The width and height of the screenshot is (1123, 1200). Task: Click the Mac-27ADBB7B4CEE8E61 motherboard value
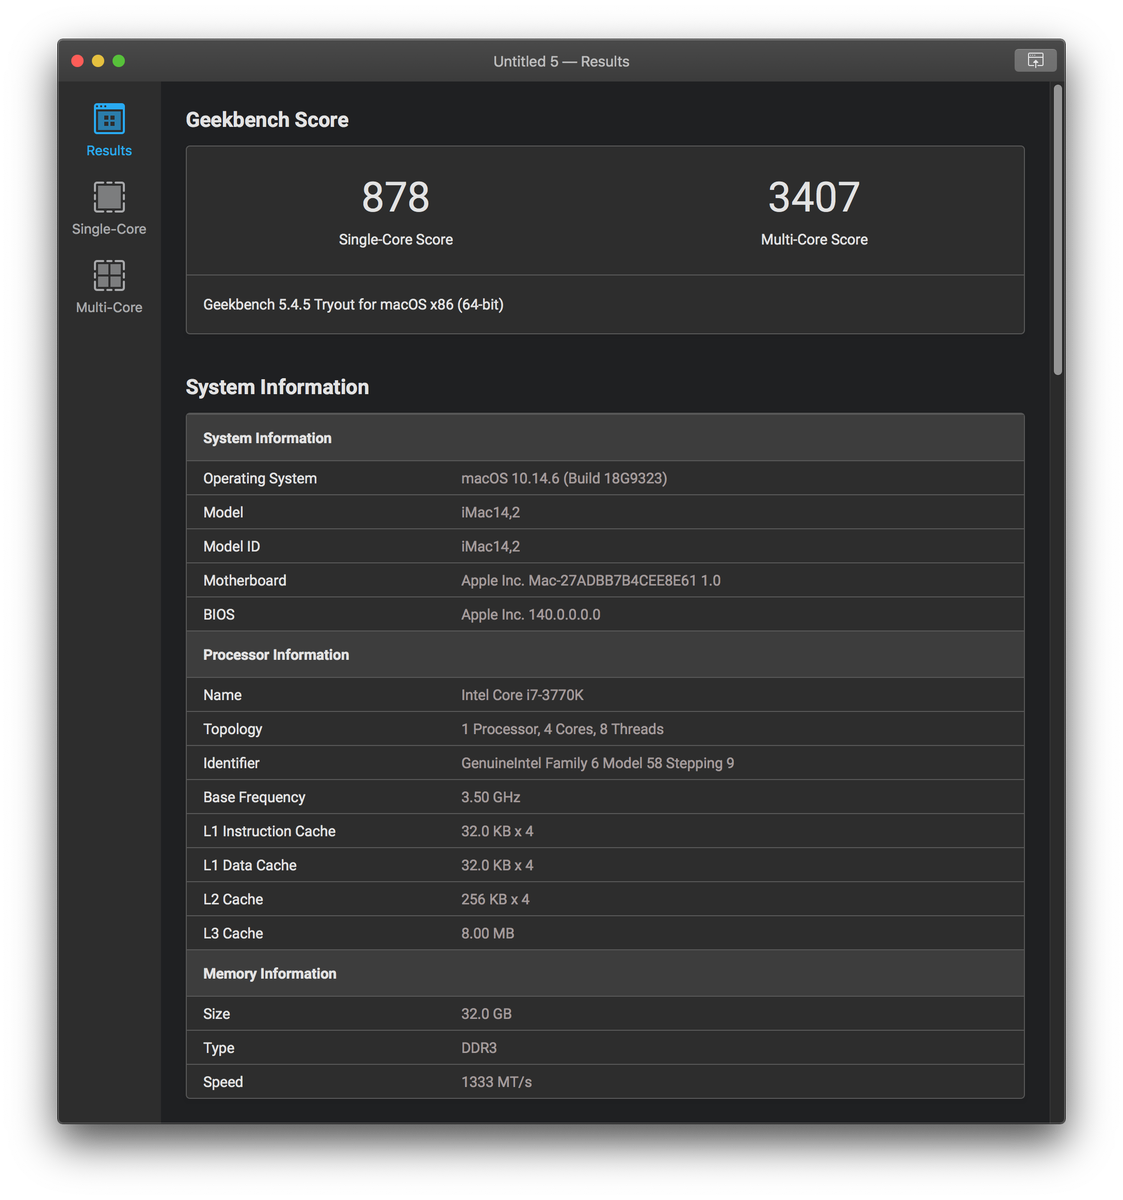[x=591, y=581]
